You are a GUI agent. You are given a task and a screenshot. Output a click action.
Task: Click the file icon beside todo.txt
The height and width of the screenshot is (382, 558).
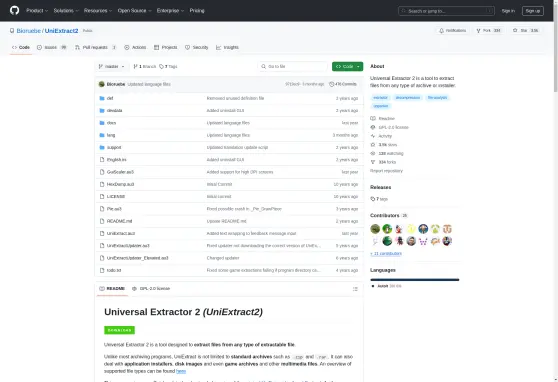(102, 270)
